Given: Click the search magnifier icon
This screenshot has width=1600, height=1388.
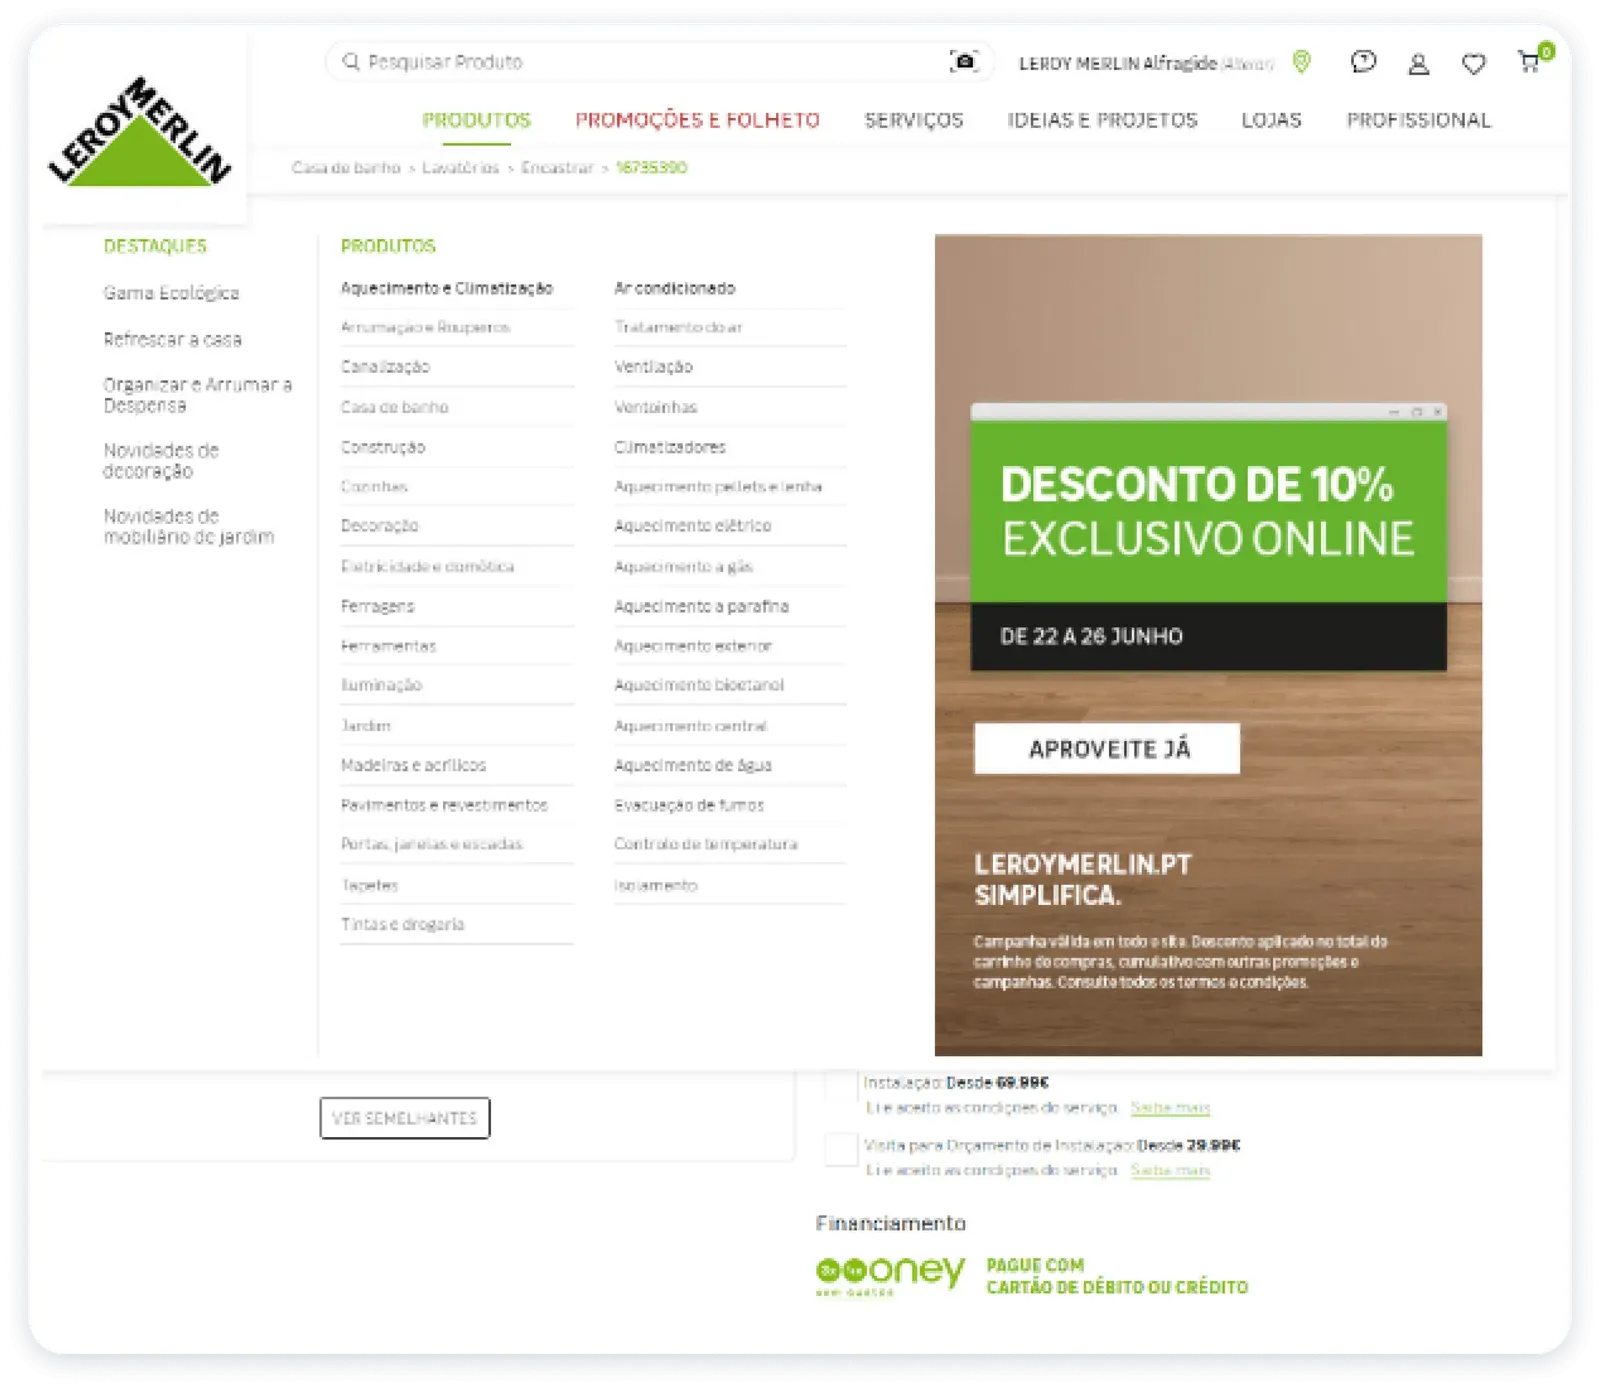Looking at the screenshot, I should (x=351, y=62).
